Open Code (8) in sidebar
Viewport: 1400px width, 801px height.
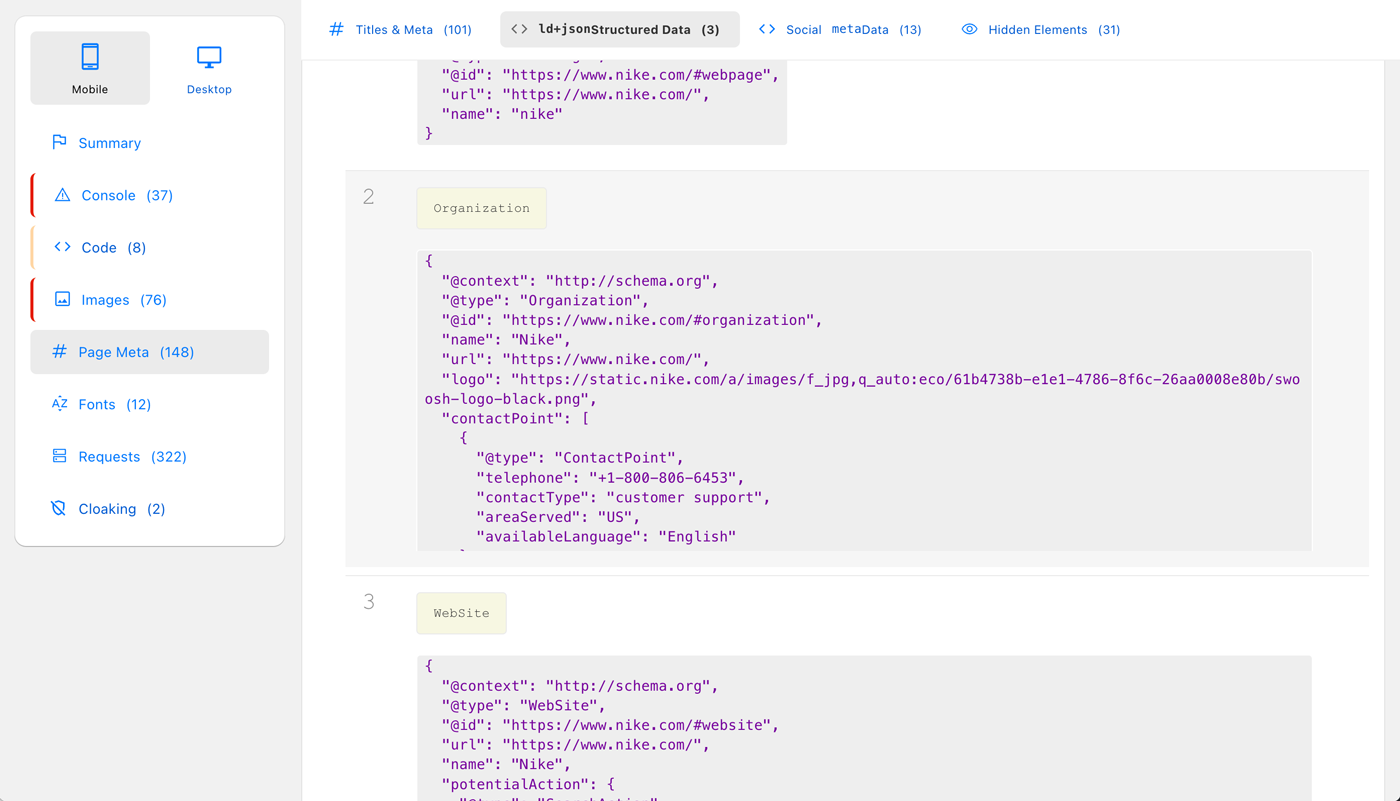[x=150, y=247]
